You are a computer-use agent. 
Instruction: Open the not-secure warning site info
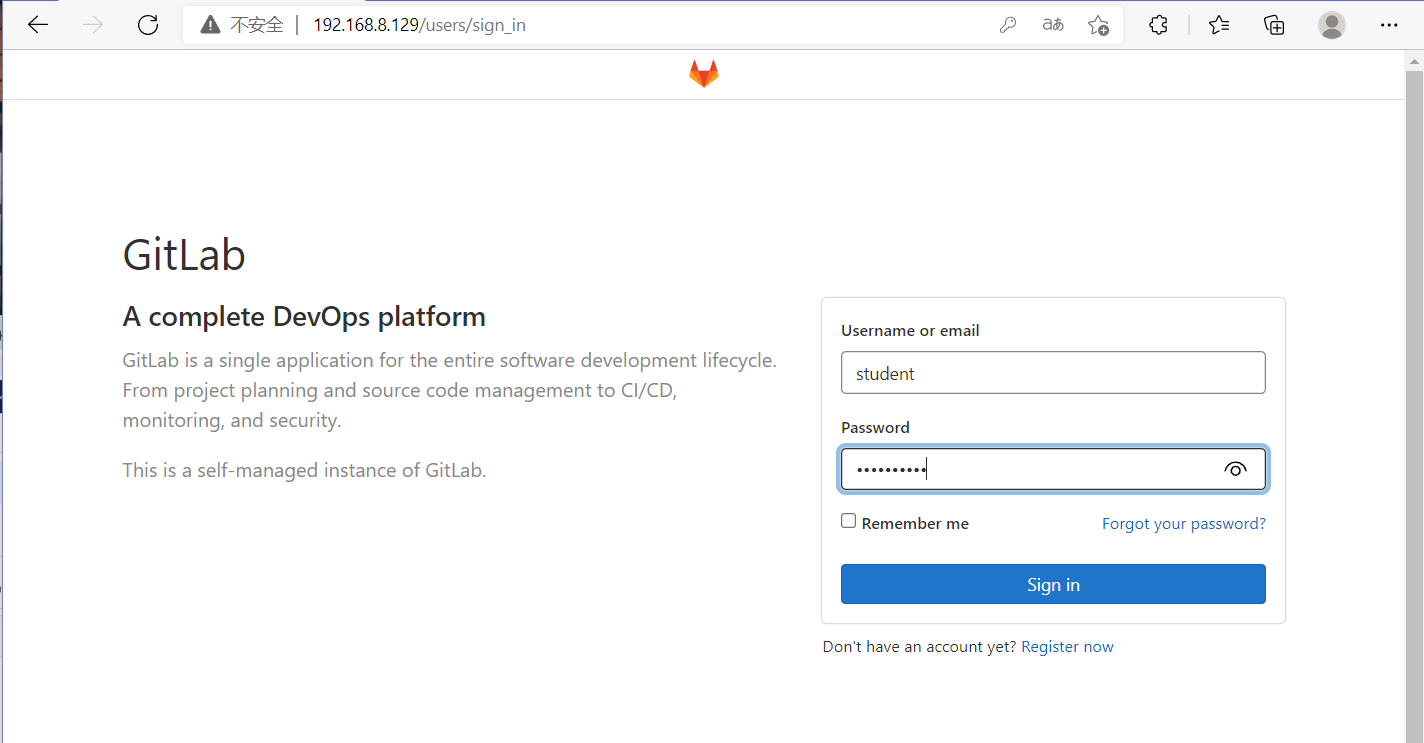[242, 25]
